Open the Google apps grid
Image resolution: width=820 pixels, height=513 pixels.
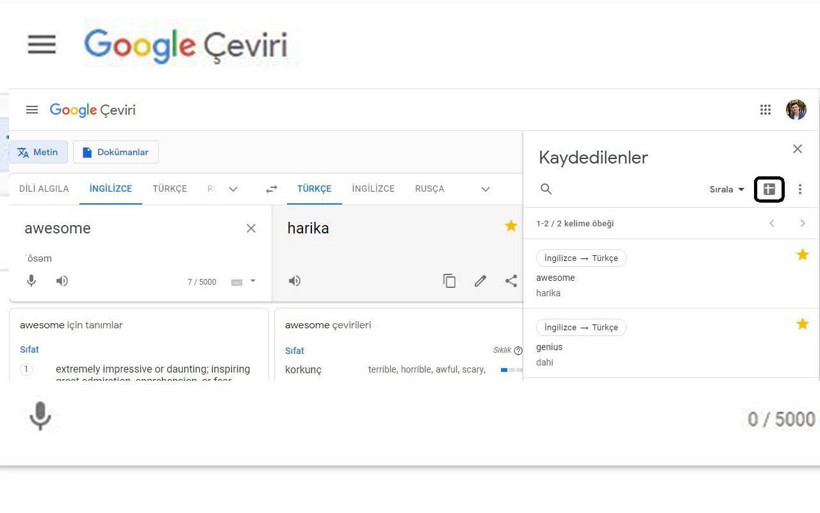pos(765,110)
